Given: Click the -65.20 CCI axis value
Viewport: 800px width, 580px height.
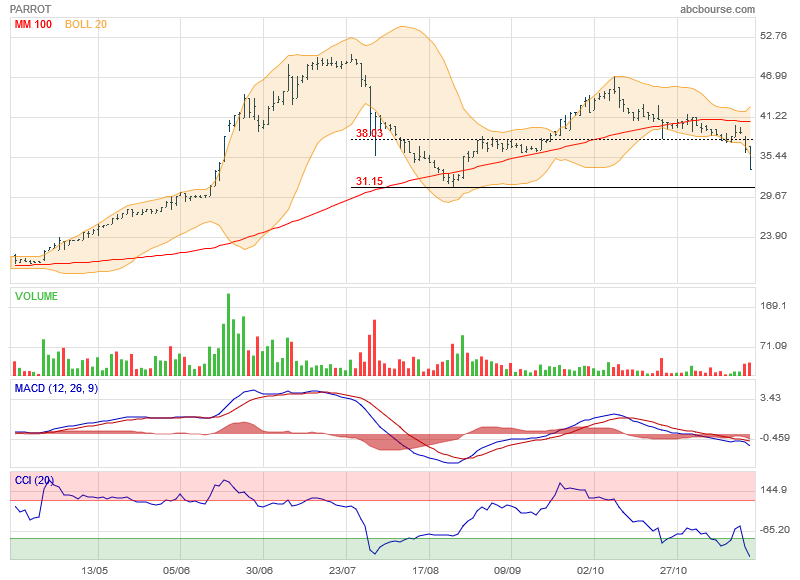Looking at the screenshot, I should click(774, 529).
